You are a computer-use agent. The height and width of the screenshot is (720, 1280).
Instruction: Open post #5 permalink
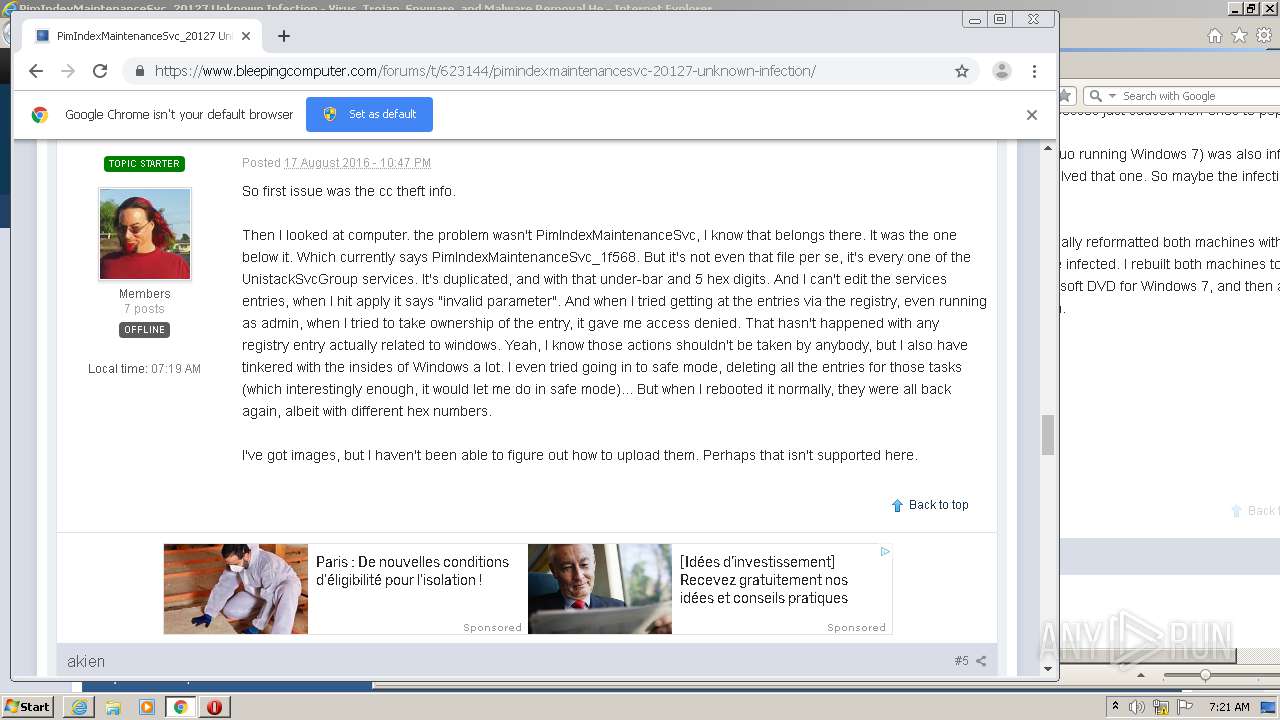click(961, 661)
